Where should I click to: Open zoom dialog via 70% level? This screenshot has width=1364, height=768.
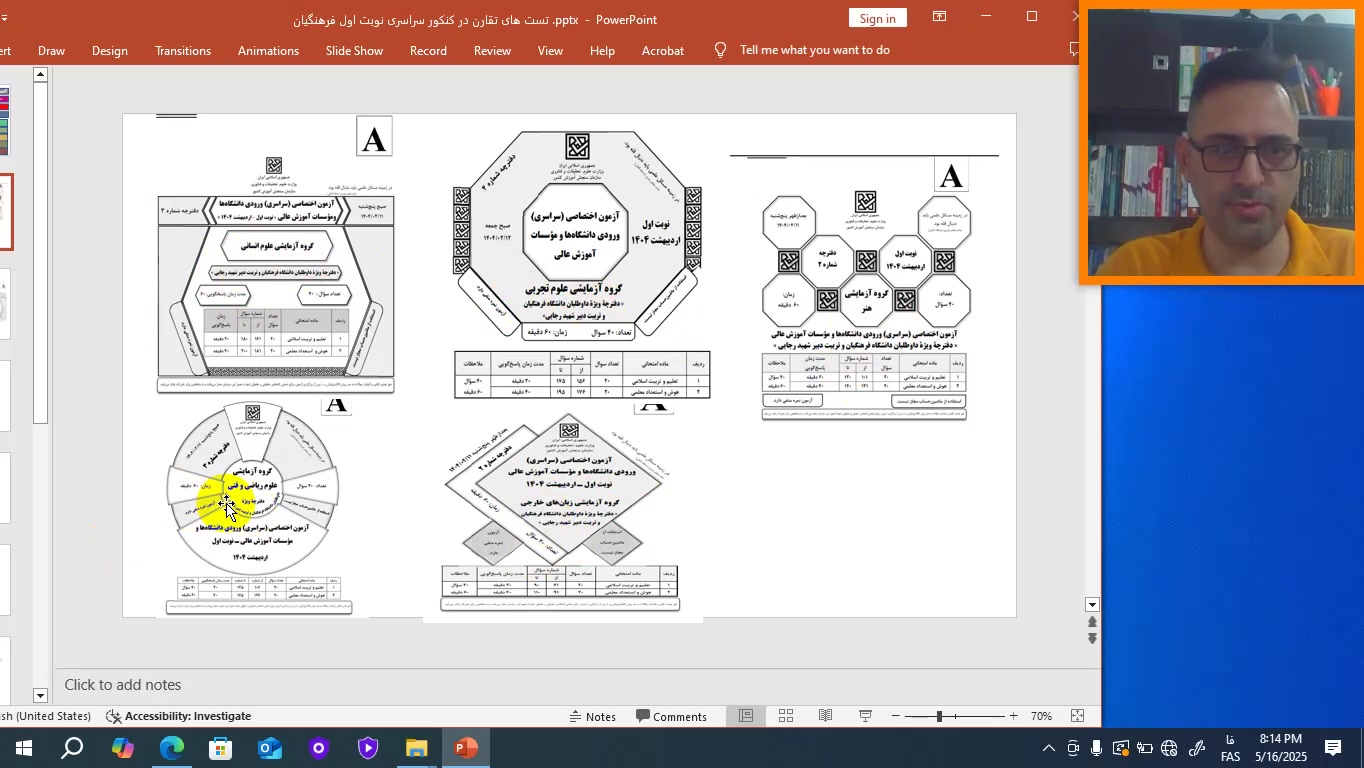pos(1041,716)
